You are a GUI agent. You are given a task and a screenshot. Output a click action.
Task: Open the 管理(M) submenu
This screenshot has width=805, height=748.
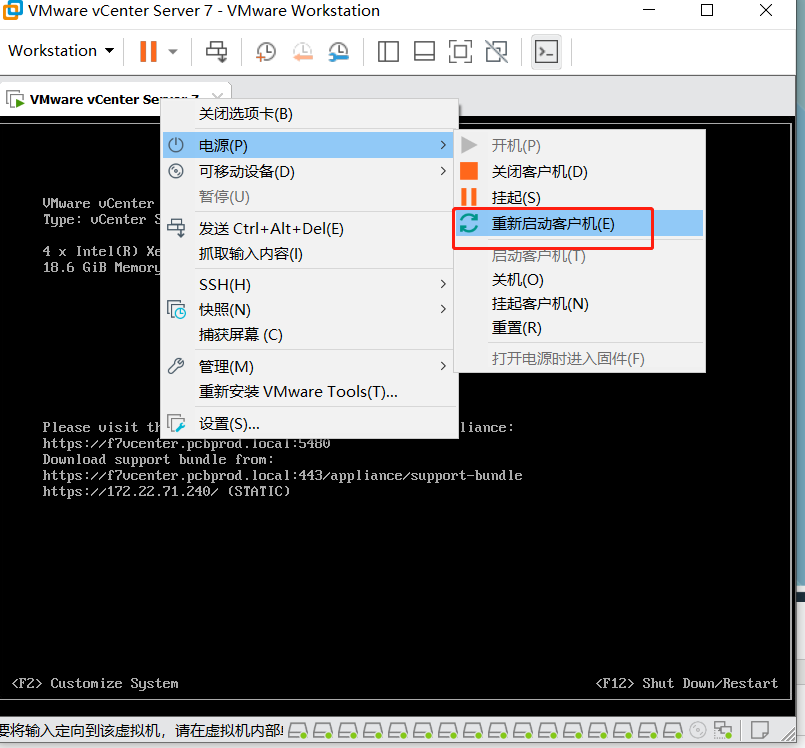(310, 367)
